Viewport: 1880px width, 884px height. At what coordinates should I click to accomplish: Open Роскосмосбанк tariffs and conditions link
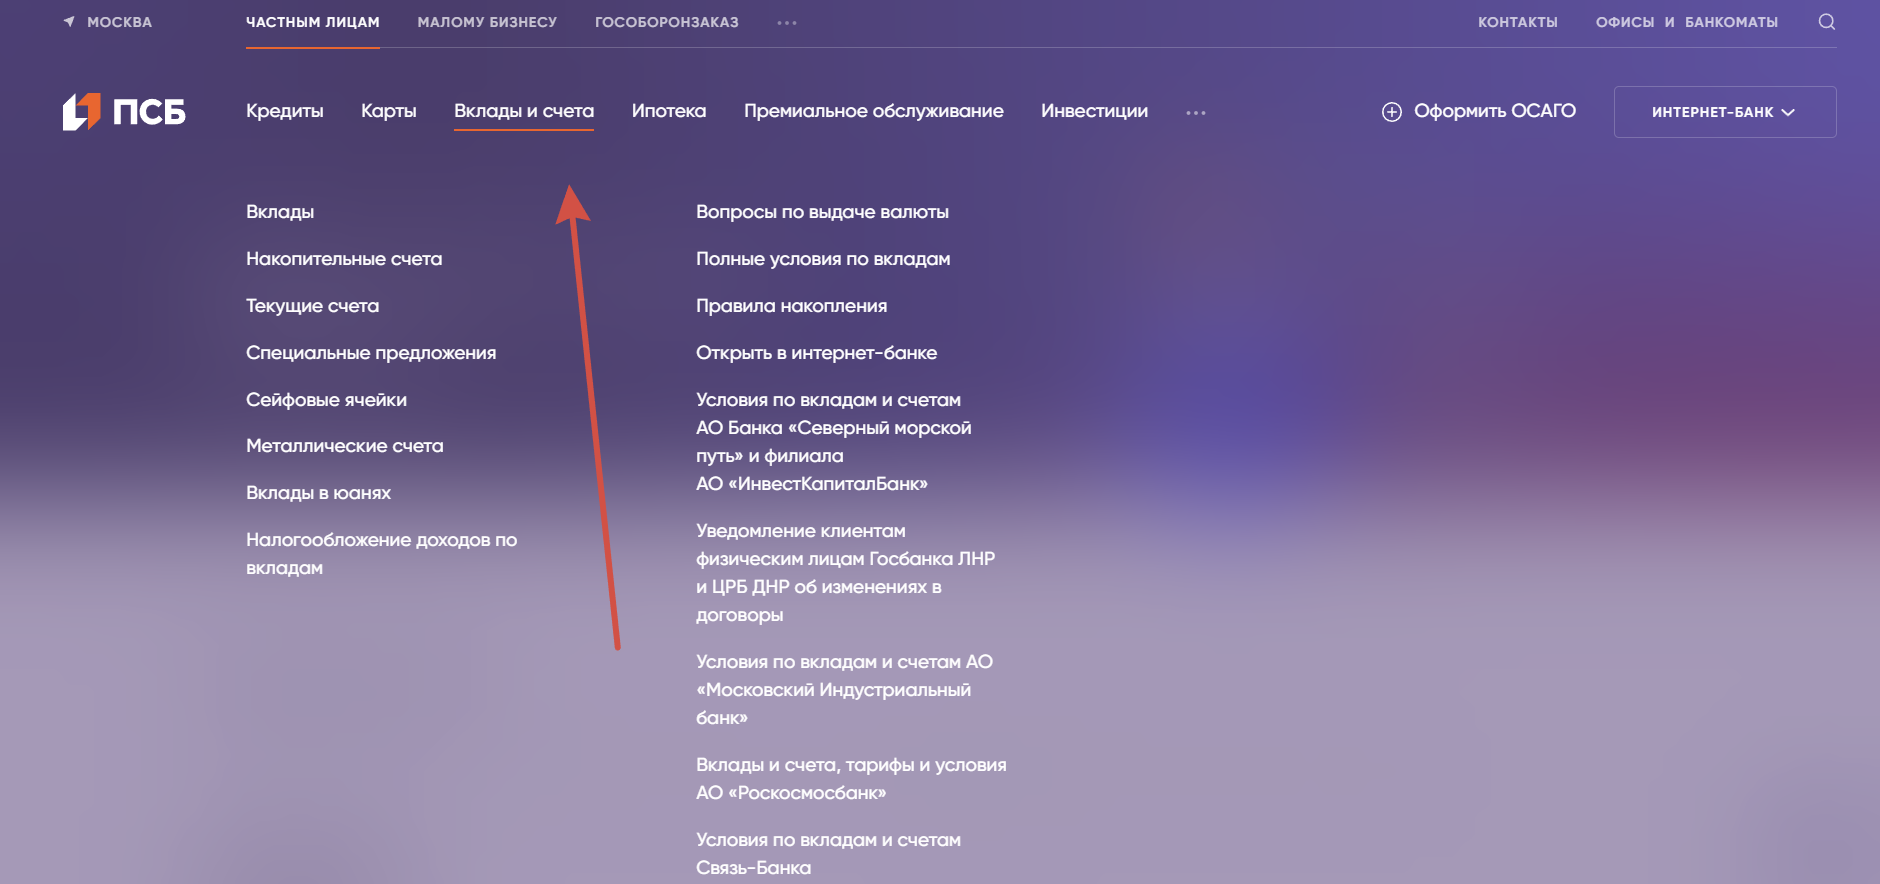851,779
